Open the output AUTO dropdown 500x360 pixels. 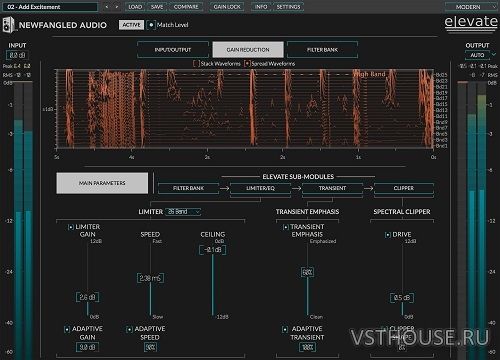[481, 55]
